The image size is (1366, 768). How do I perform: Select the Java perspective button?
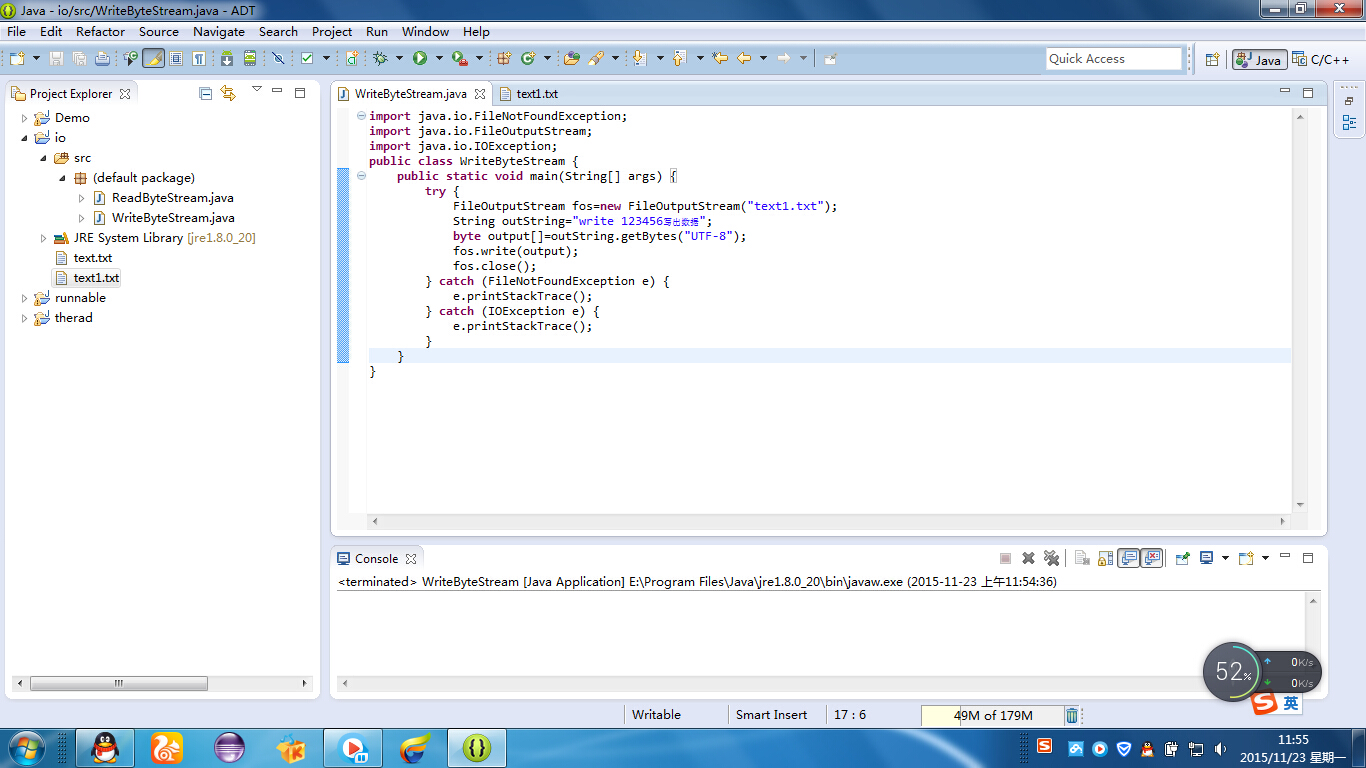point(1259,59)
